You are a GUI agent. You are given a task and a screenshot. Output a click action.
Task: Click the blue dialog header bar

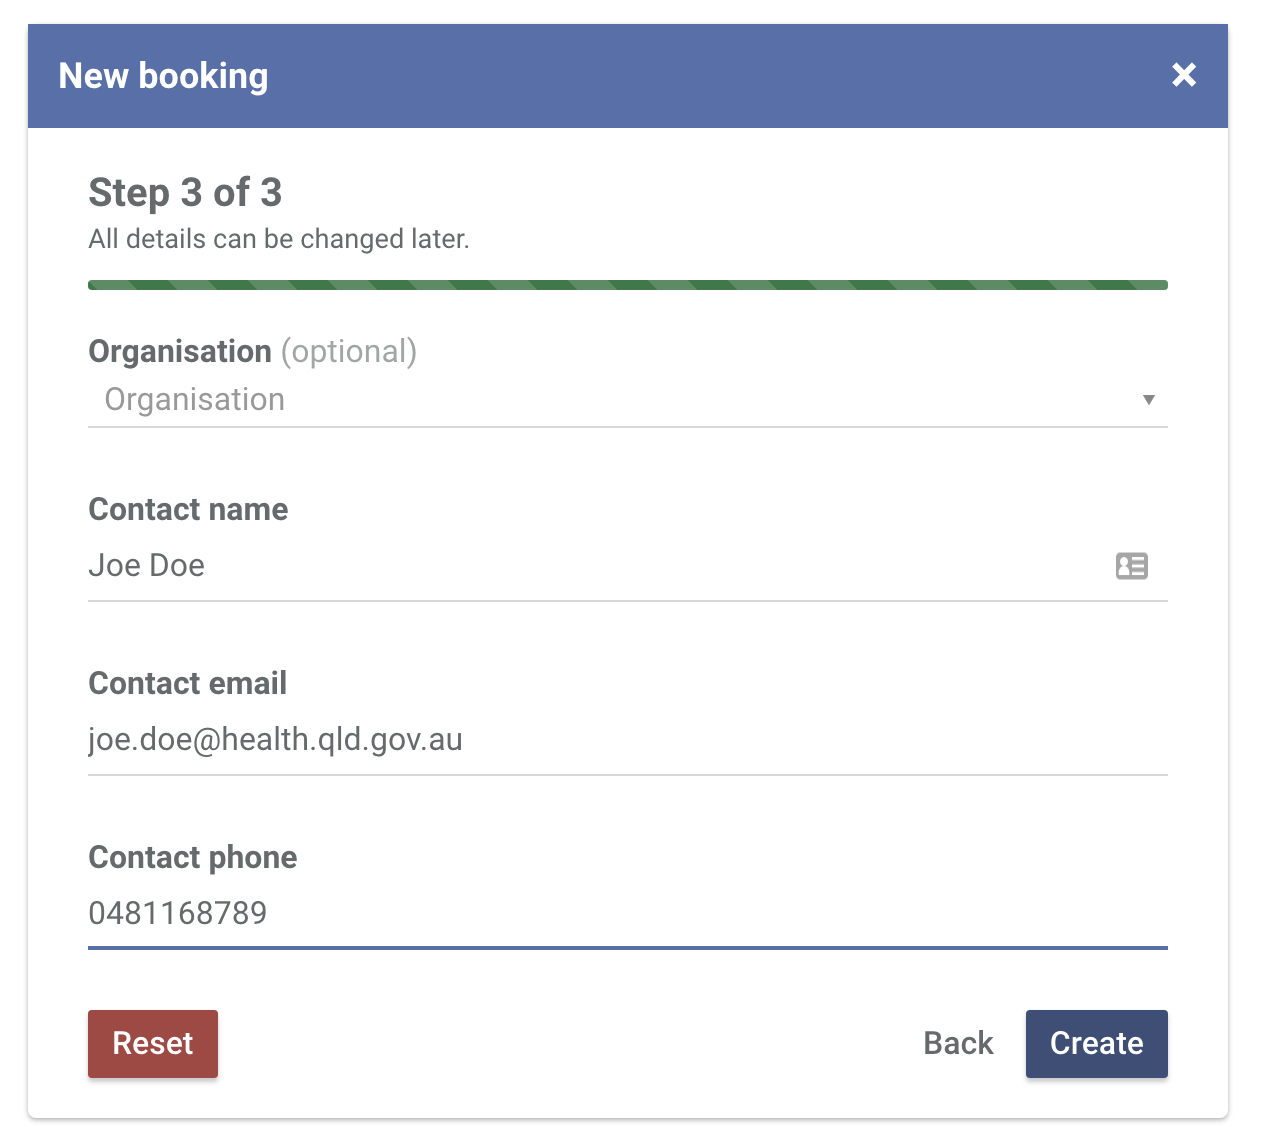pyautogui.click(x=628, y=76)
